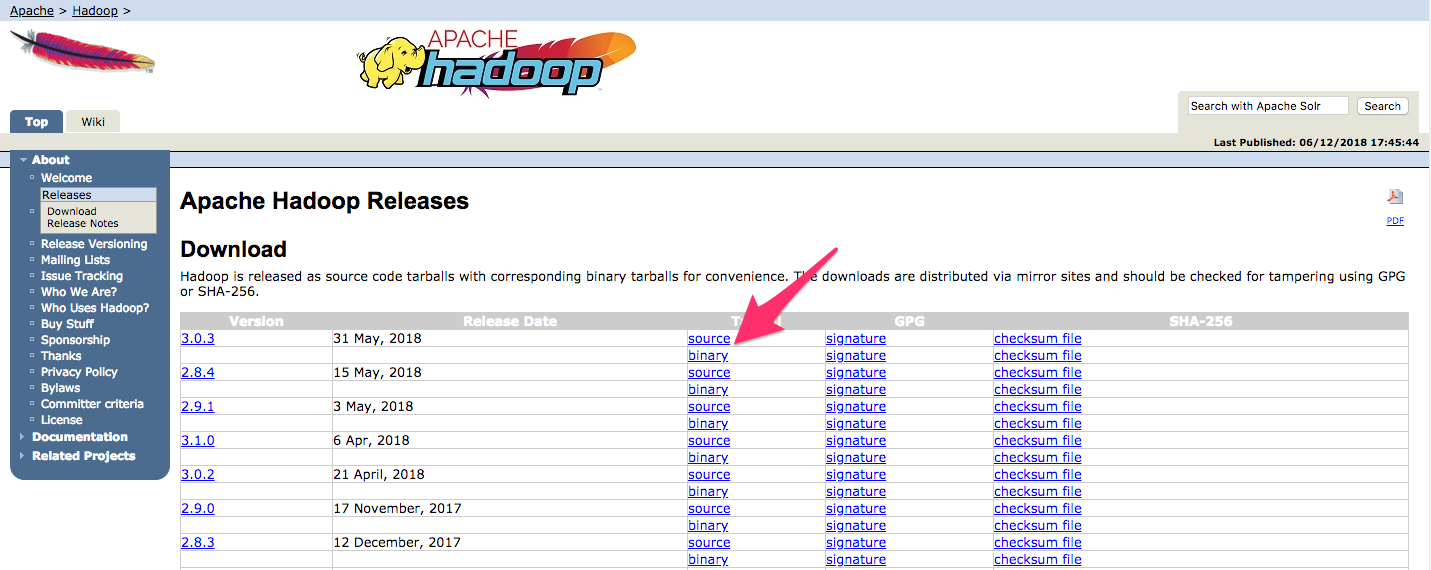Click the Release Date column header
This screenshot has height=570, width=1431.
(x=510, y=321)
